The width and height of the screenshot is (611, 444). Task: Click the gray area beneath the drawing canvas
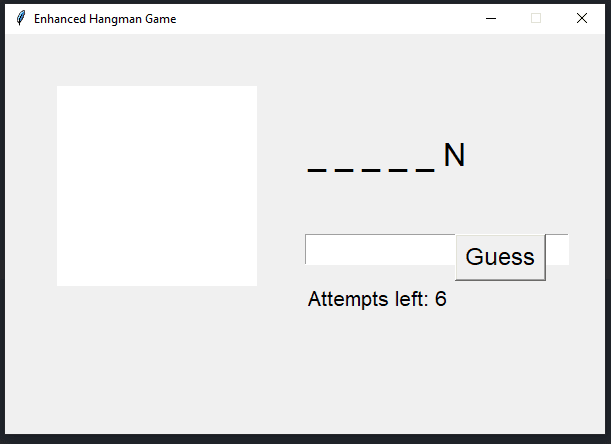(157, 360)
